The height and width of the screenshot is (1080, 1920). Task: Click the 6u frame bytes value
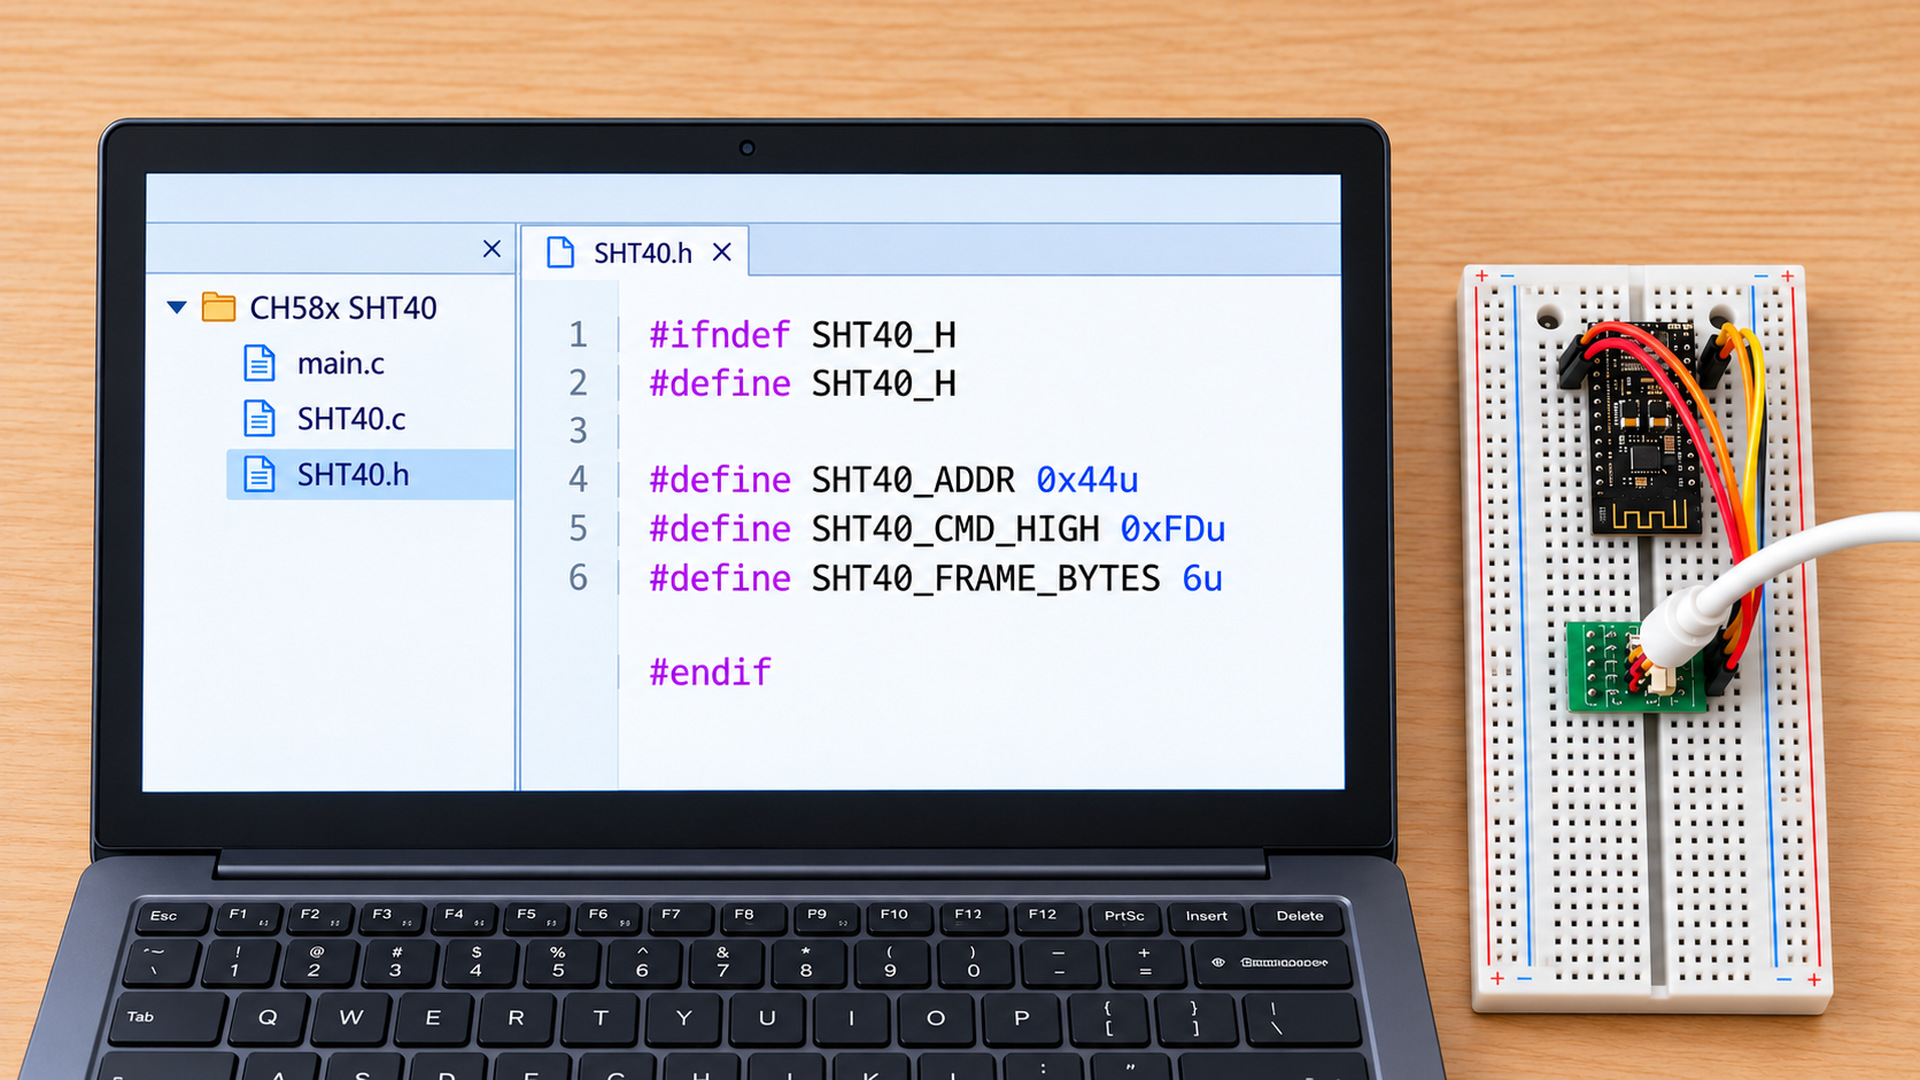1202,578
